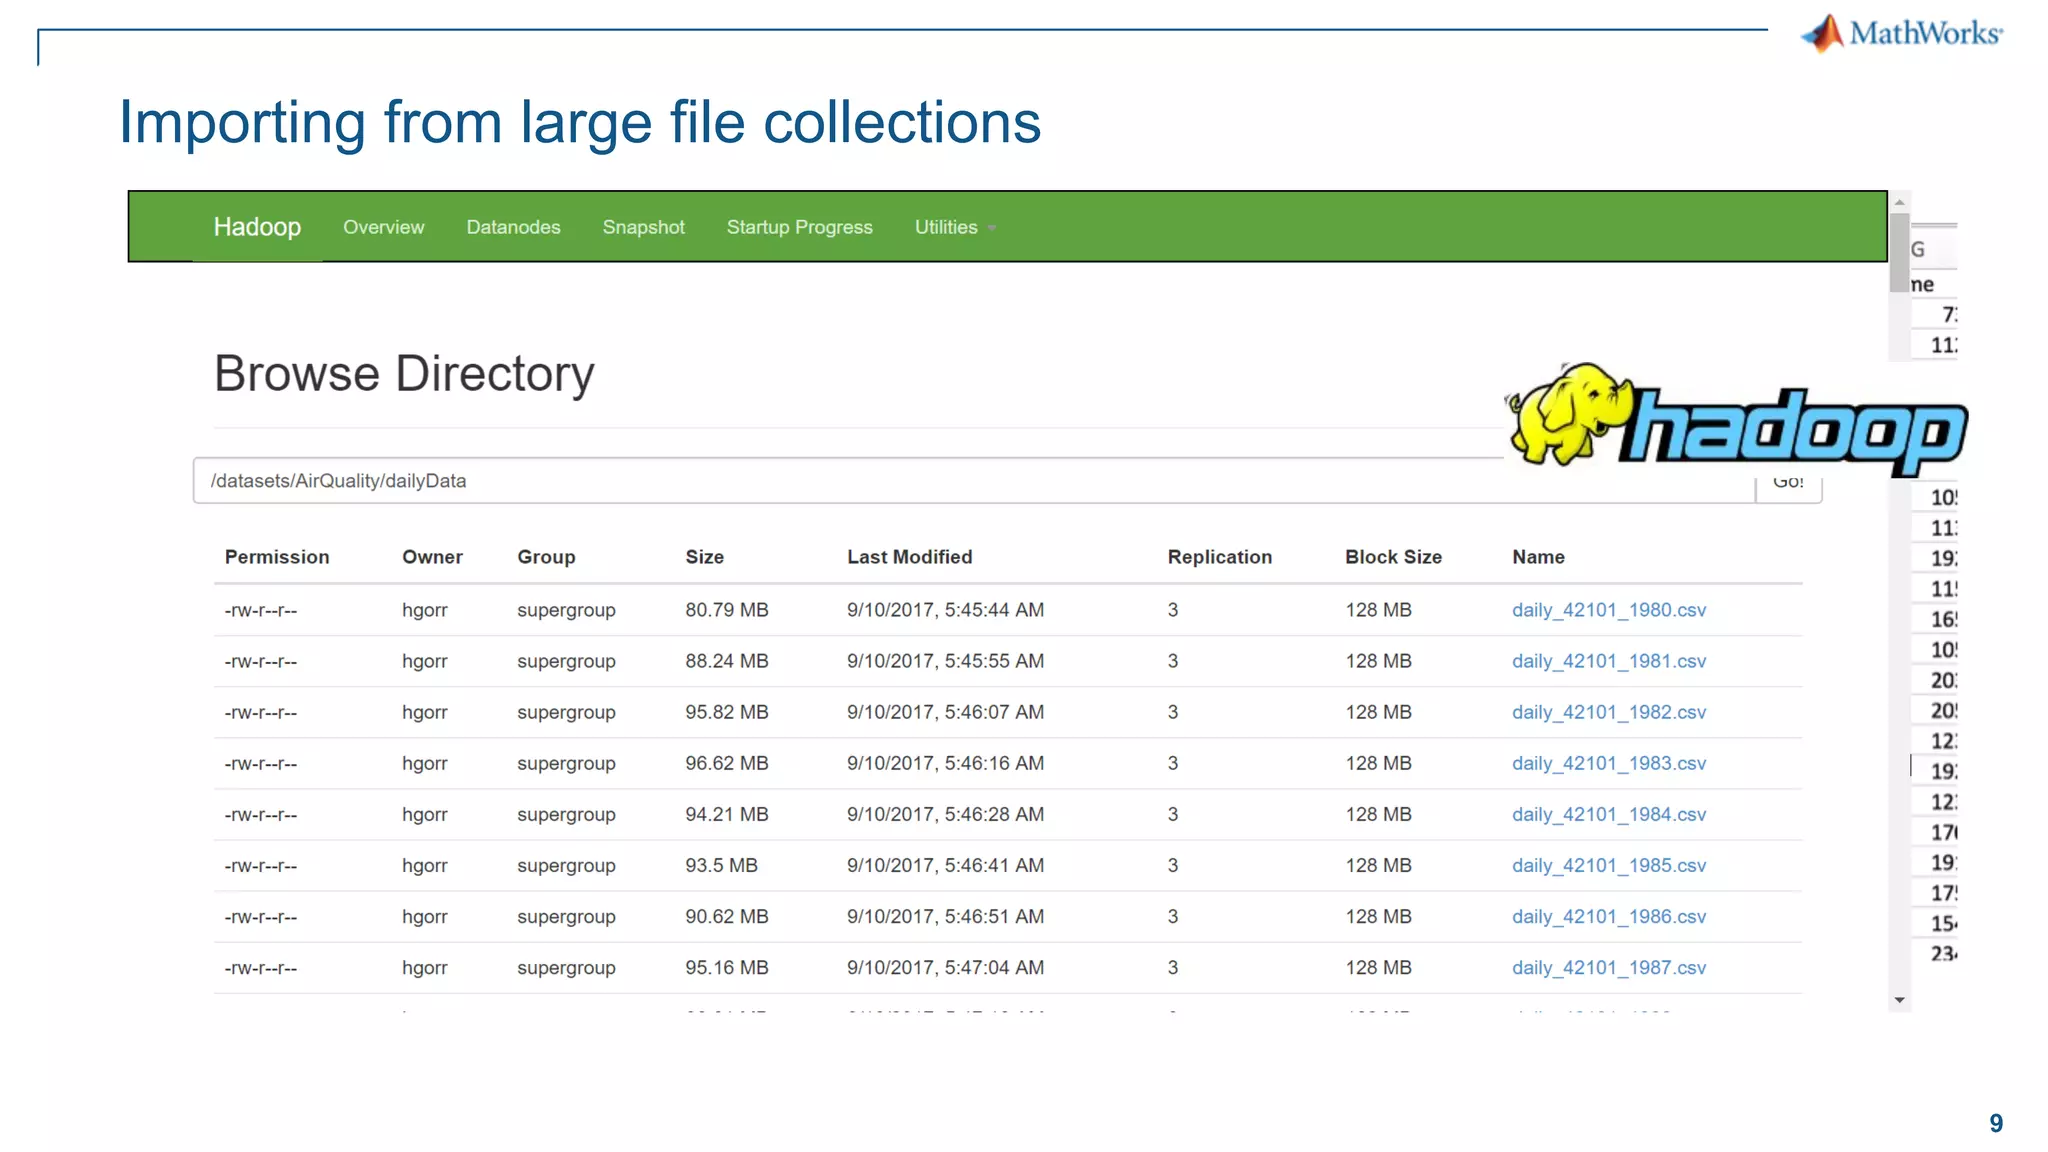
Task: Click the Hadoop elephant logo
Action: (1737, 418)
